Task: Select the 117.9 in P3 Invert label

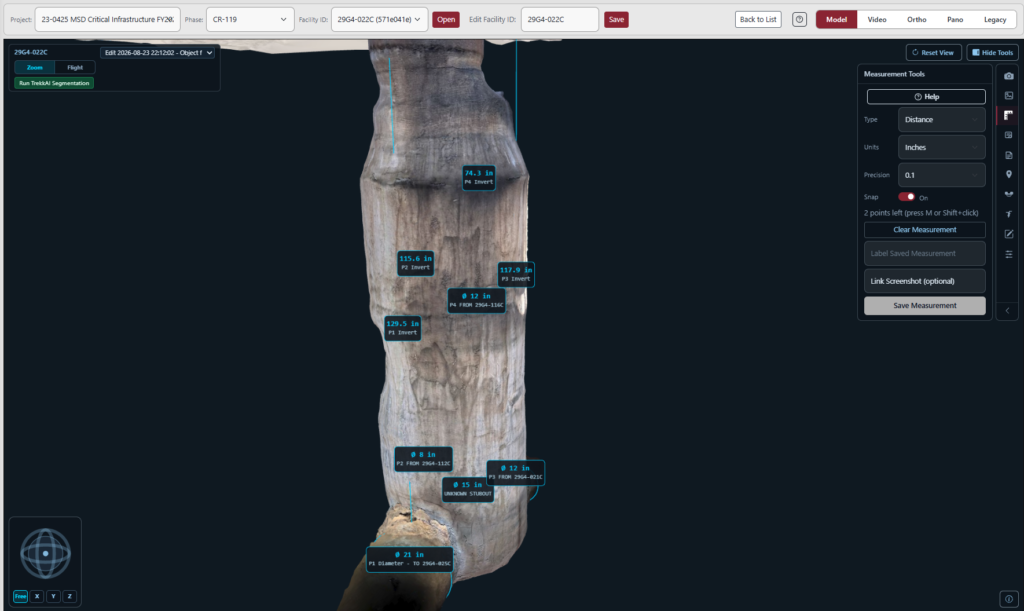Action: (516, 274)
